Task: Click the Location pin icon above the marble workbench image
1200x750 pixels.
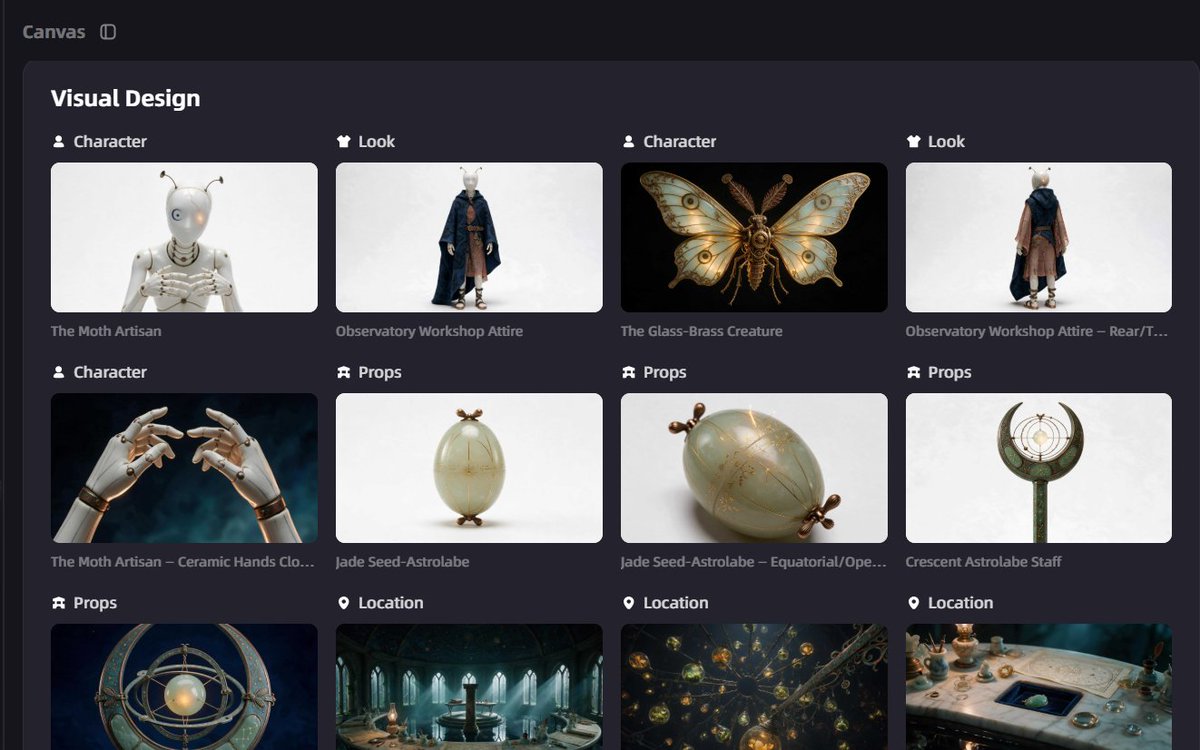Action: (x=913, y=603)
